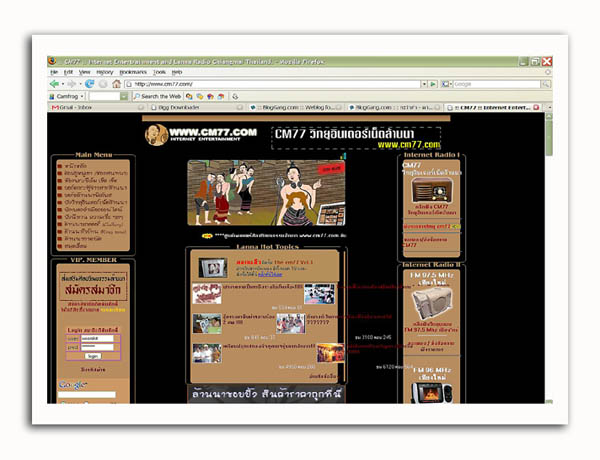Screen dimensions: 600x460
Task: Switch to the Bigg Downloader tab
Action: [x=196, y=108]
